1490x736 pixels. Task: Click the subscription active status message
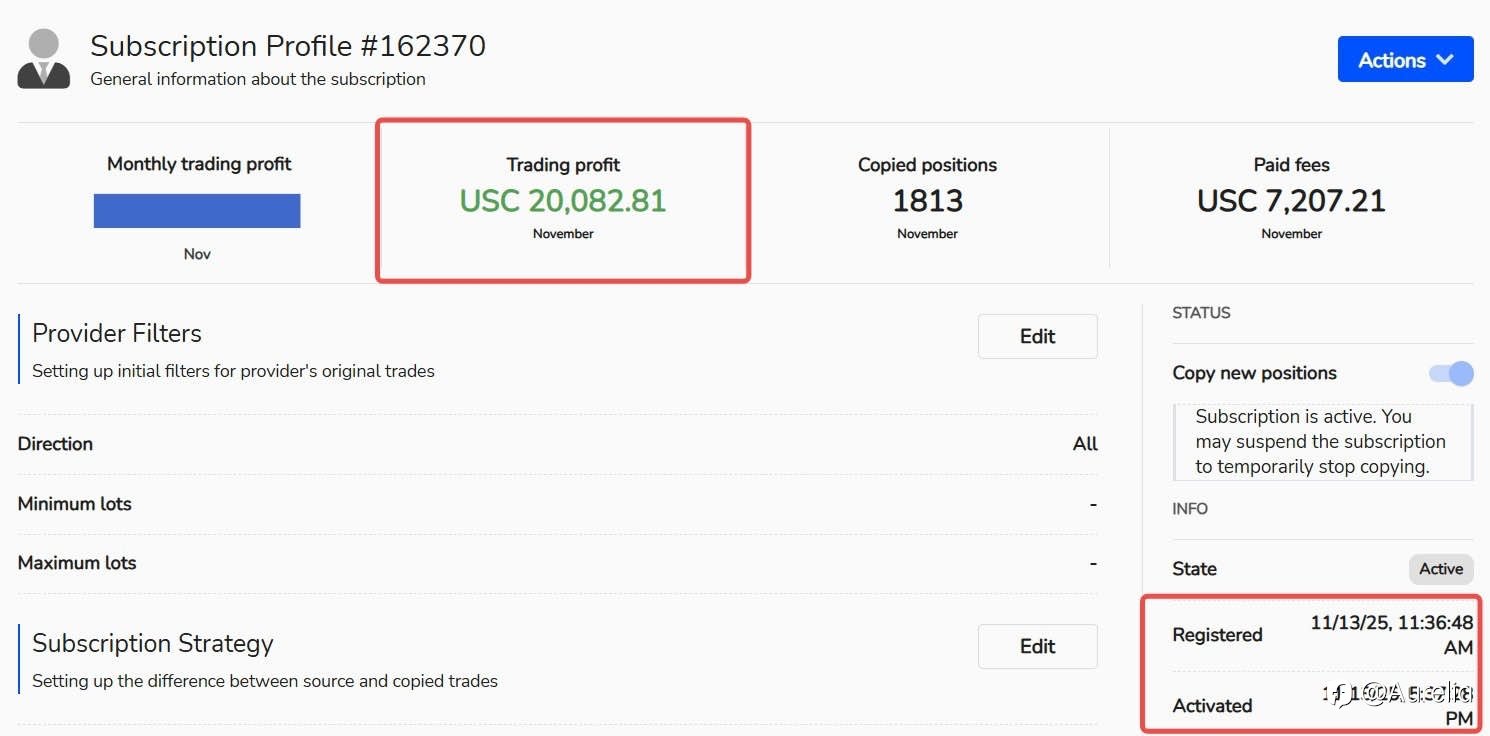[1320, 442]
